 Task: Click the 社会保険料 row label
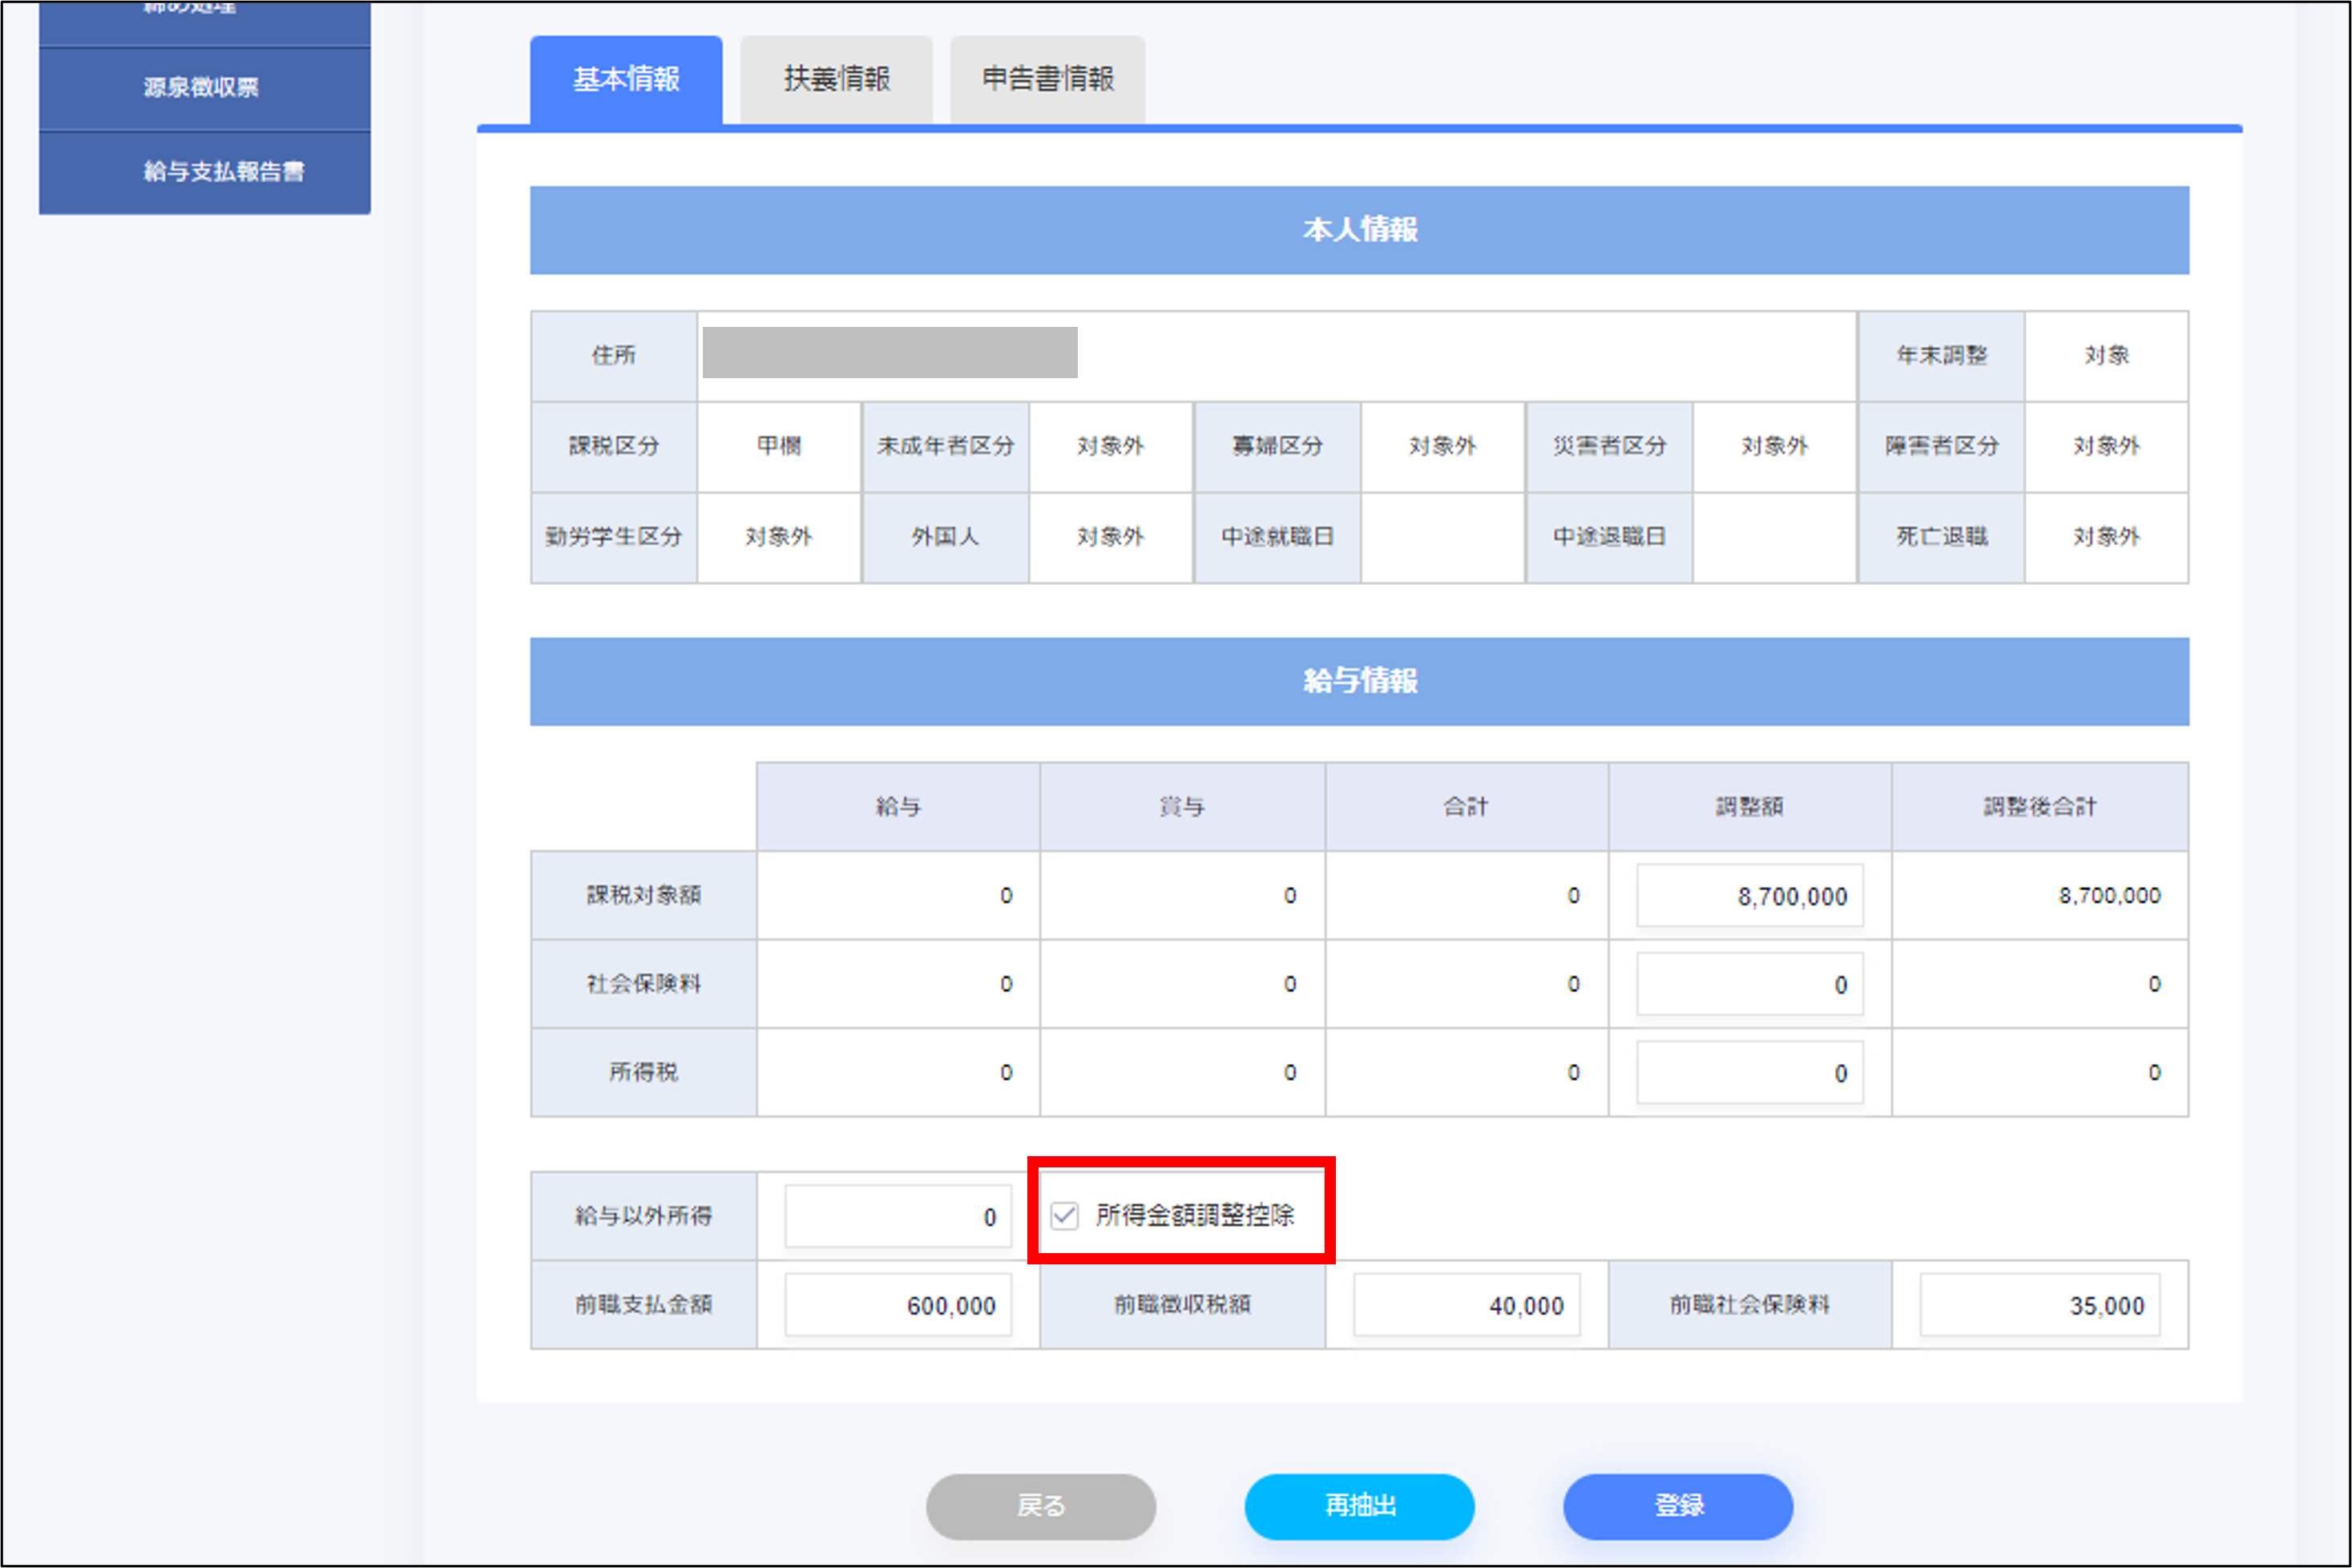coord(644,984)
